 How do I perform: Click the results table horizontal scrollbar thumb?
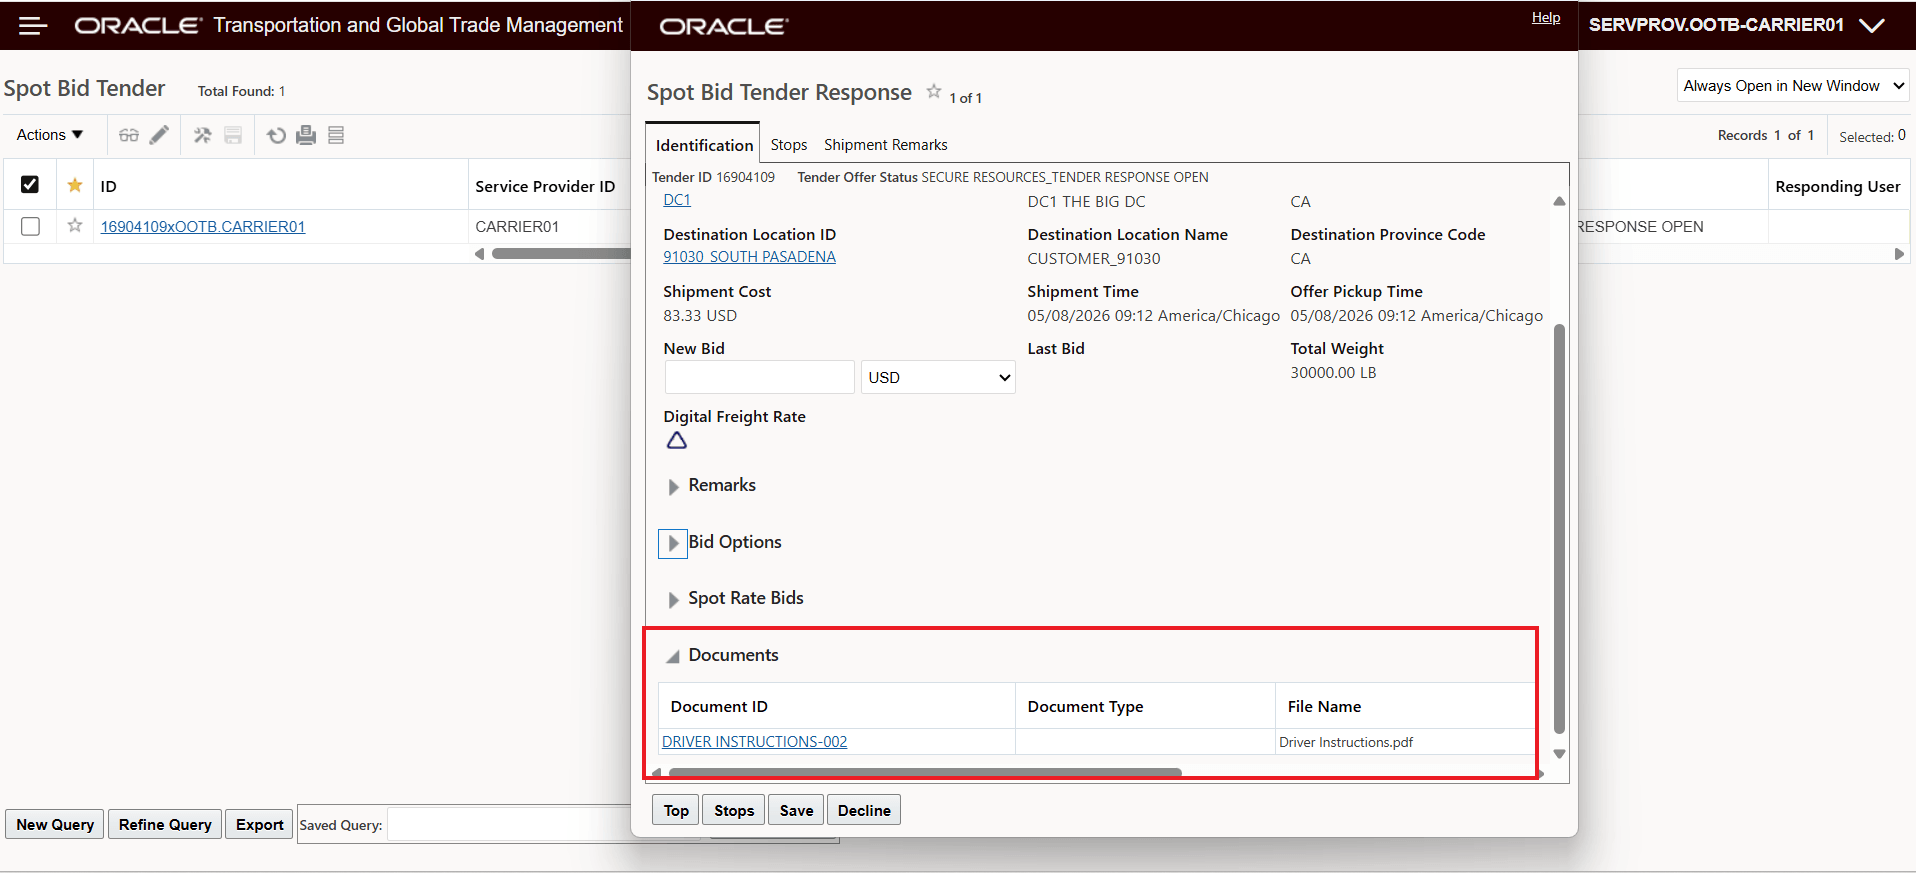561,254
